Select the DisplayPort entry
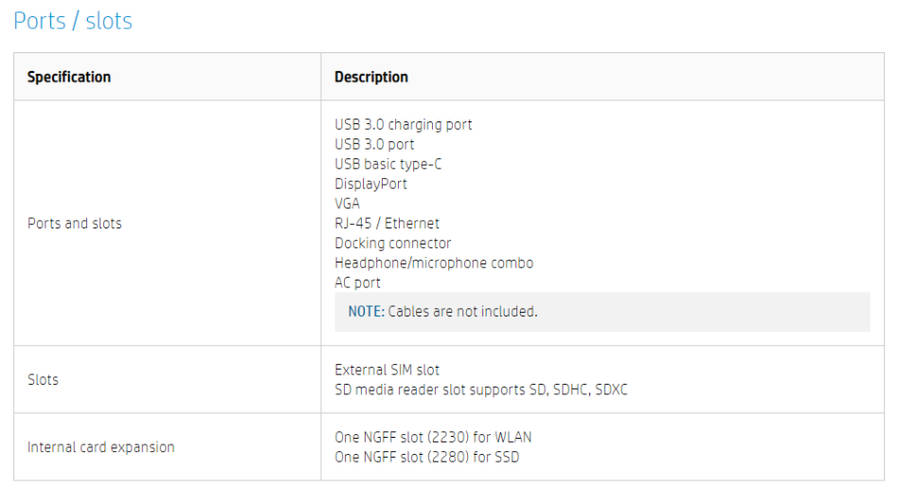This screenshot has height=490, width=900. (x=371, y=184)
